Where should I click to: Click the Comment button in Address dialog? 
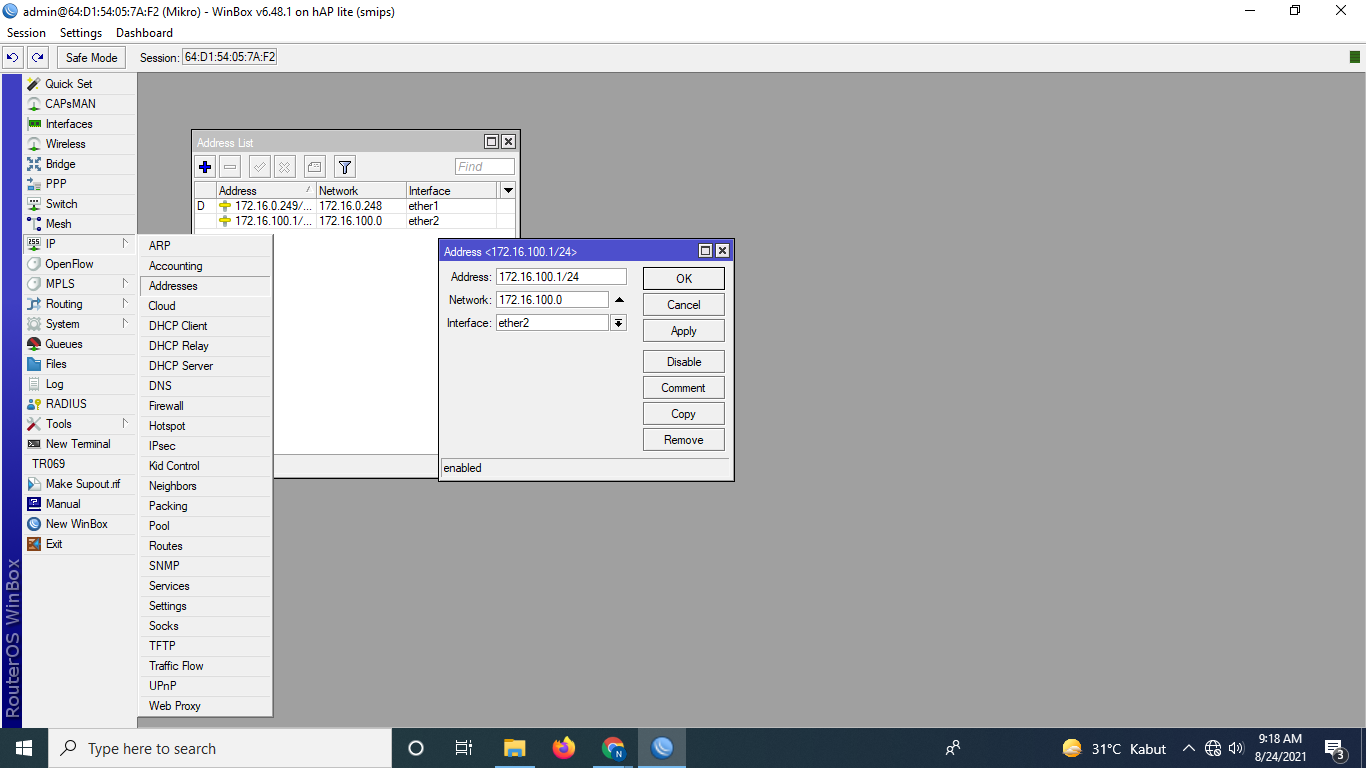tap(684, 388)
